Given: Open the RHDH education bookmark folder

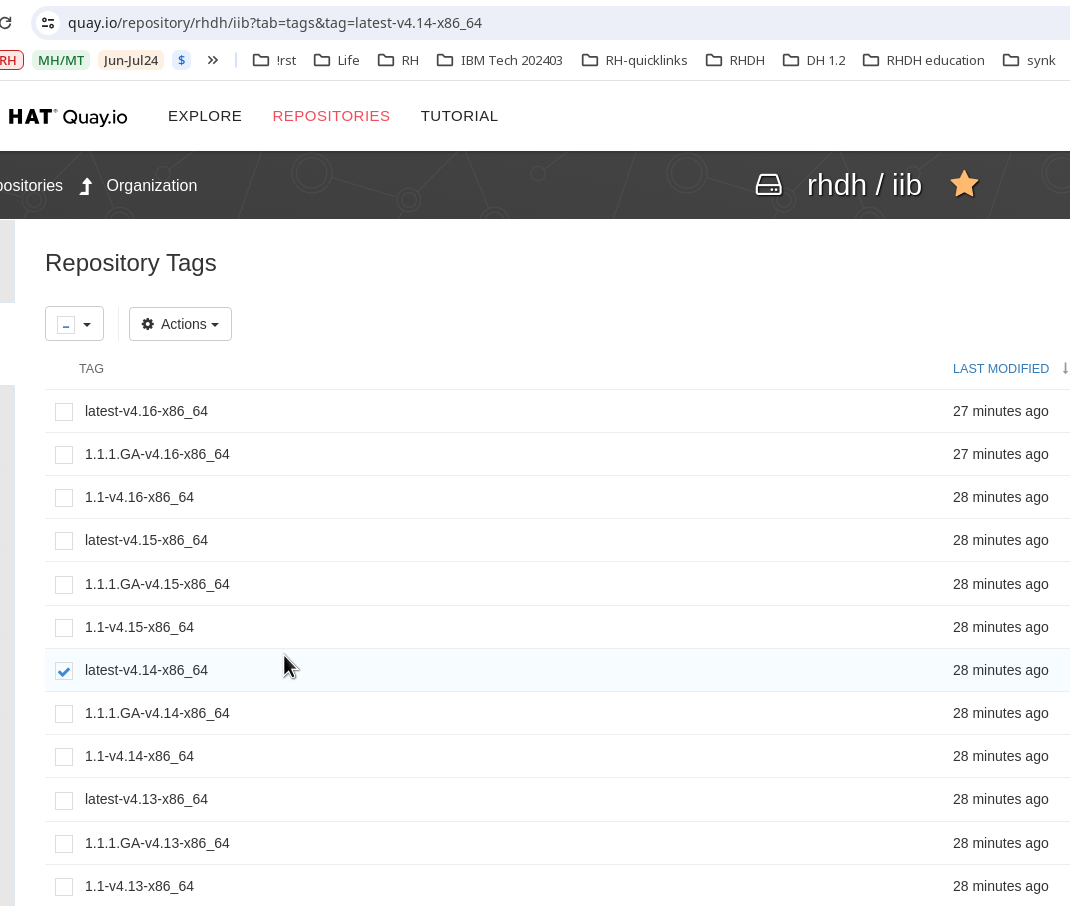Looking at the screenshot, I should 923,60.
